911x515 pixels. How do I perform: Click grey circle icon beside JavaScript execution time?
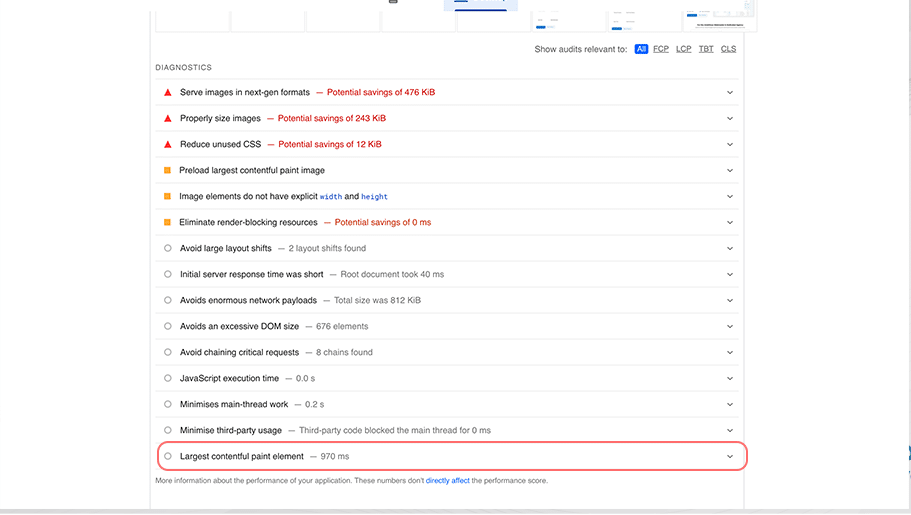(x=168, y=378)
